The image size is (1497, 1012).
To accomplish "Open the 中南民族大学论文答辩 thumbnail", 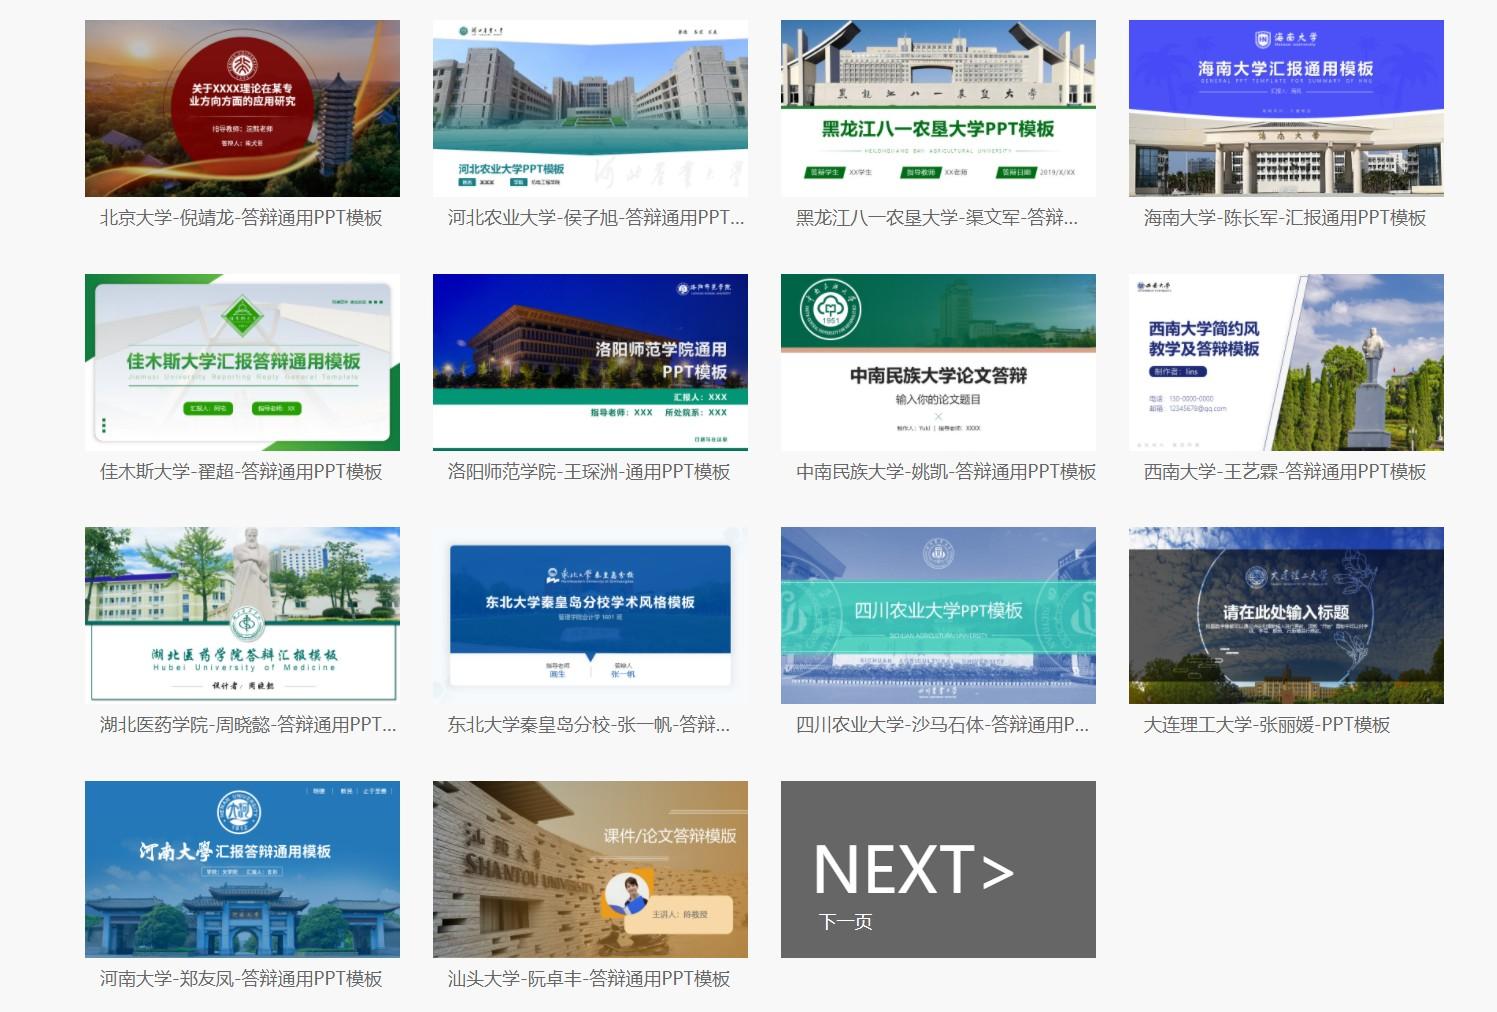I will [938, 362].
